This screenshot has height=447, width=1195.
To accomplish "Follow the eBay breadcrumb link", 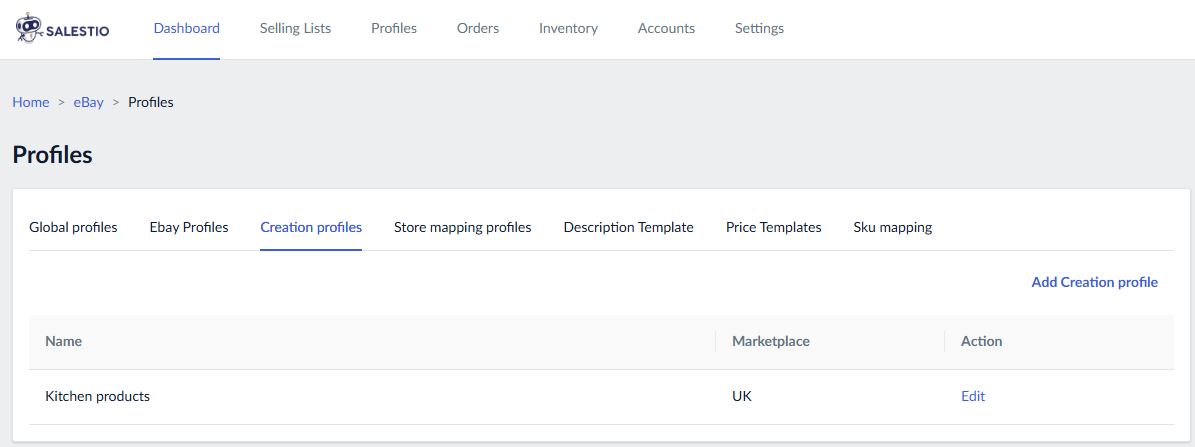I will [x=89, y=102].
